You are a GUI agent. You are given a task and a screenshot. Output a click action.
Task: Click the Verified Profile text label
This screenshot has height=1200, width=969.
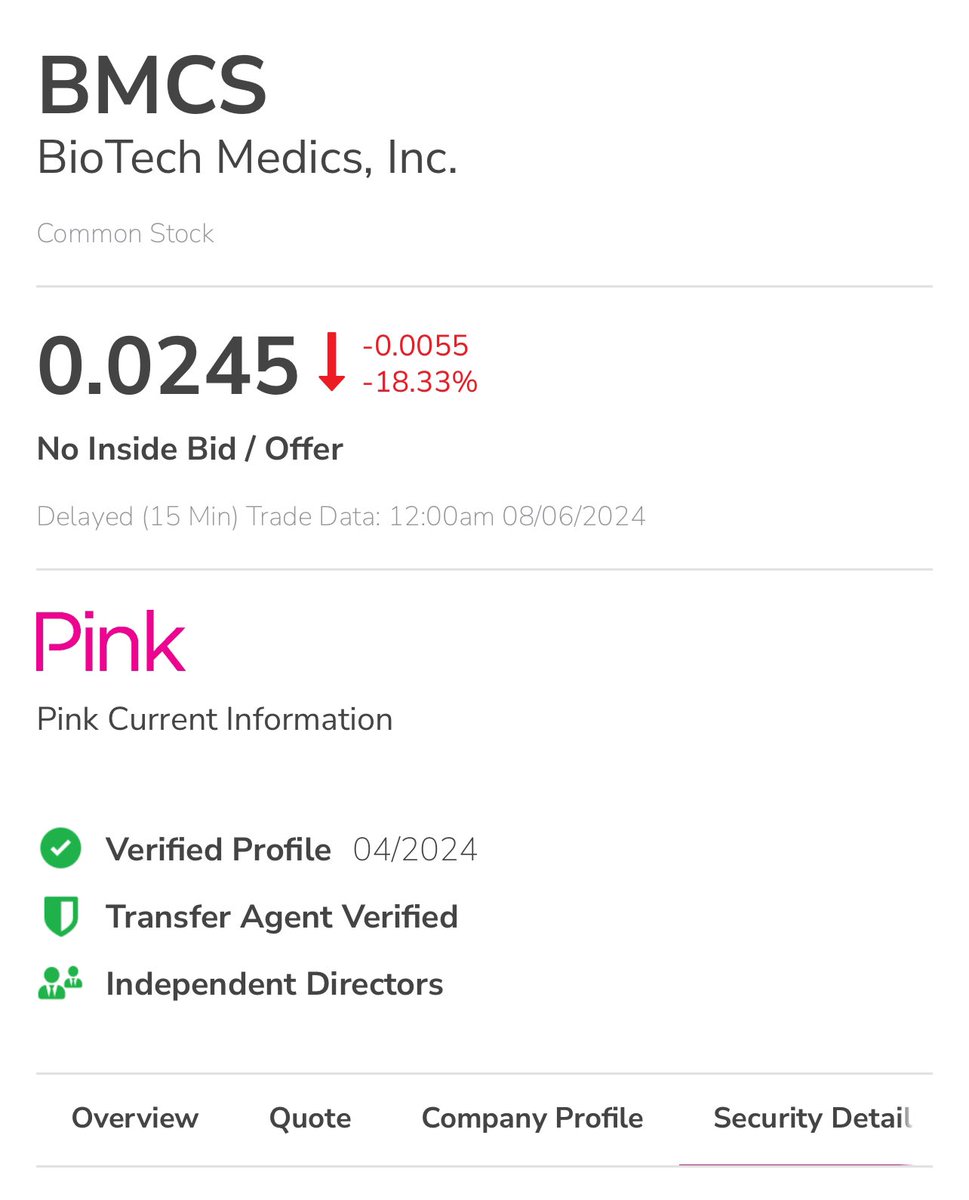(218, 850)
